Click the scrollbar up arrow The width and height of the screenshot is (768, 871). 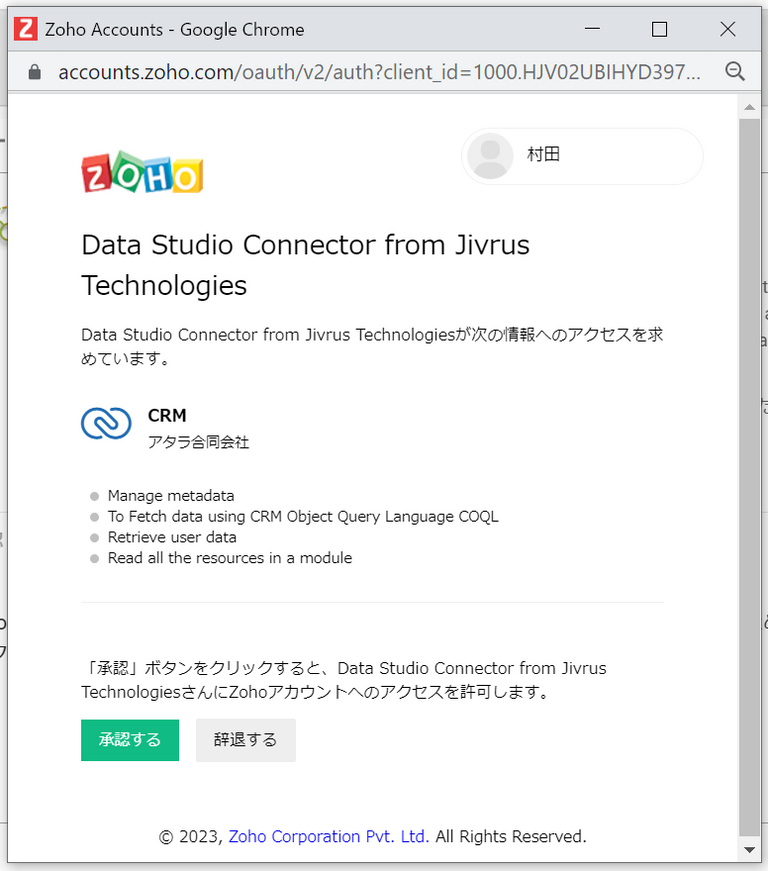pyautogui.click(x=749, y=107)
